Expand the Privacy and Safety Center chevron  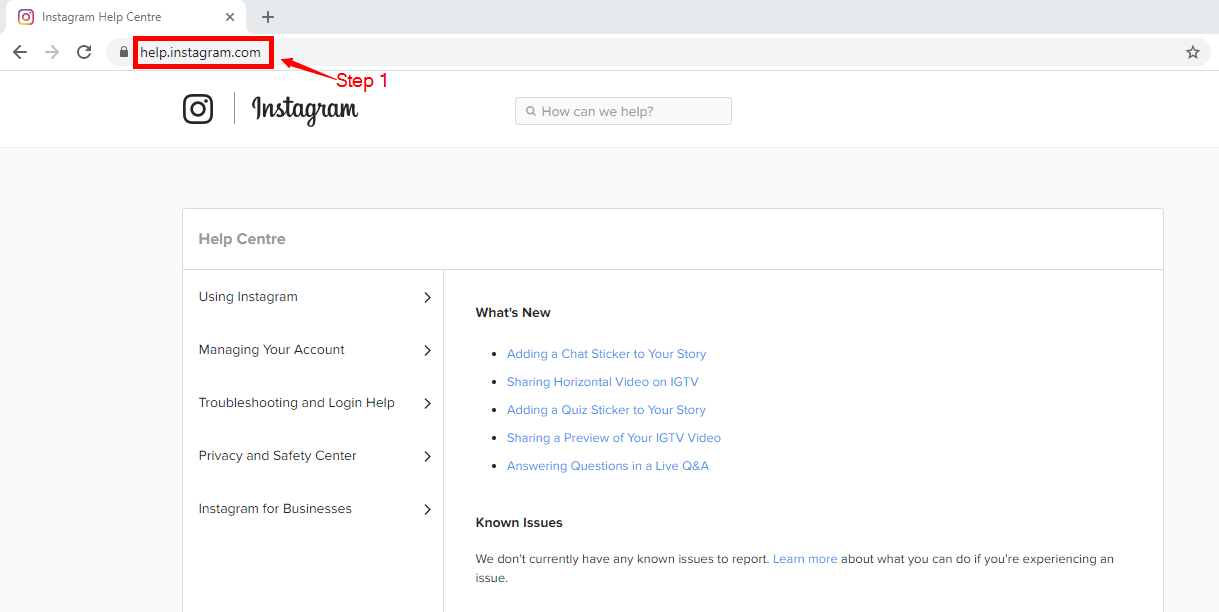pos(427,457)
